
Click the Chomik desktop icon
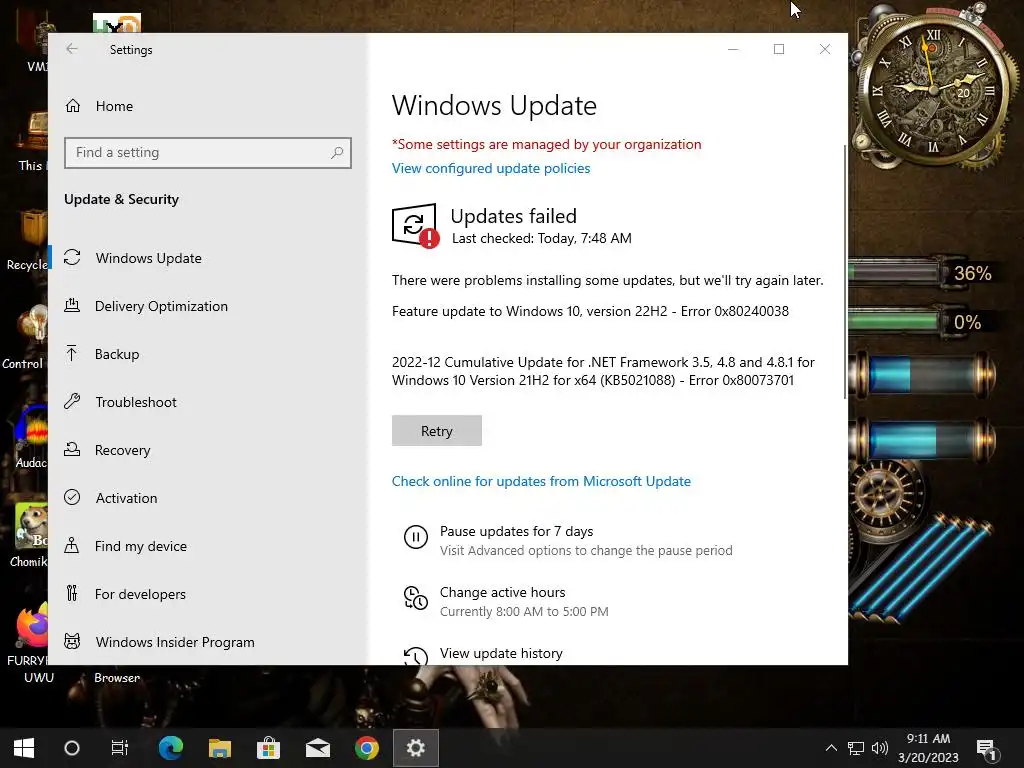(28, 536)
